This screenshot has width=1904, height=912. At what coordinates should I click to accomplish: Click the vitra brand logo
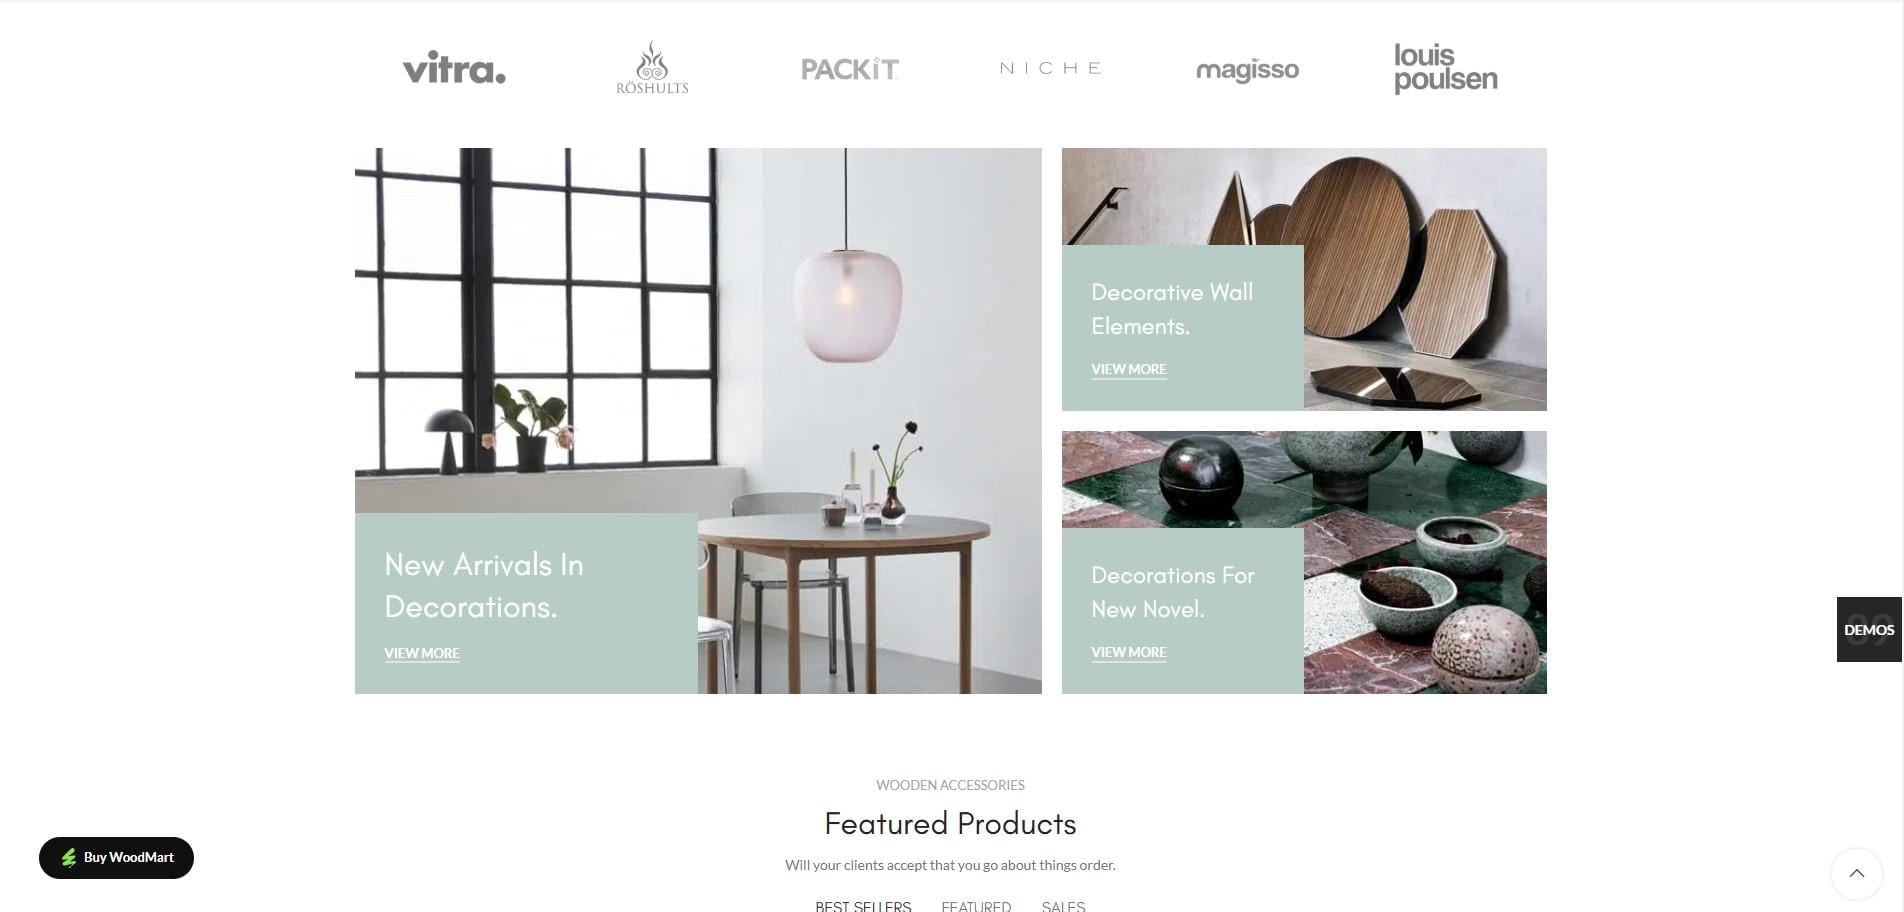click(454, 68)
